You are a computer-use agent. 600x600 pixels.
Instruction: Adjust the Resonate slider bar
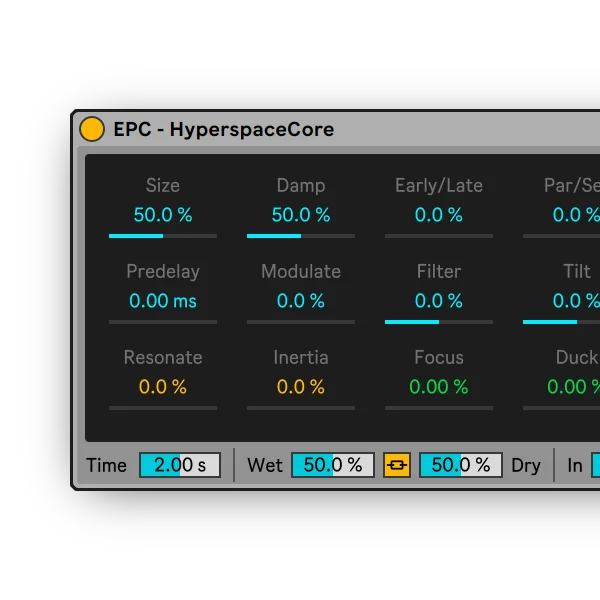[163, 408]
